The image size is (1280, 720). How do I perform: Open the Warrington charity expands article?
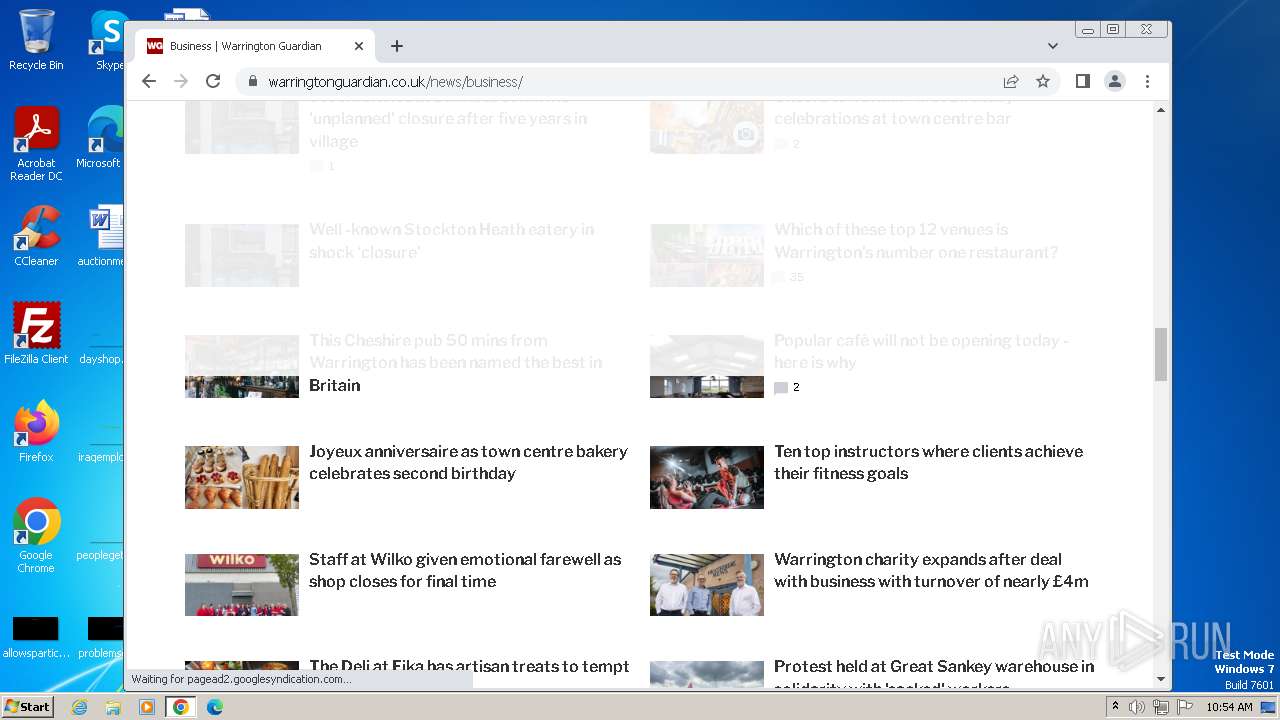point(931,570)
